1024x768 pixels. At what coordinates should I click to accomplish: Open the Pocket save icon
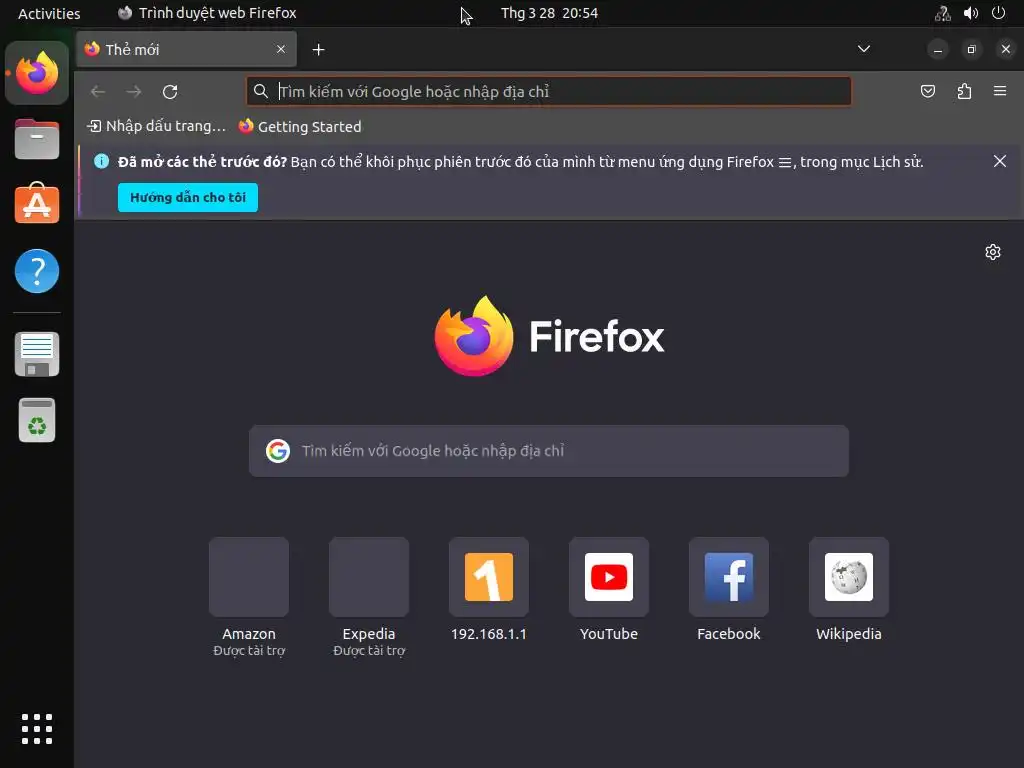[927, 91]
